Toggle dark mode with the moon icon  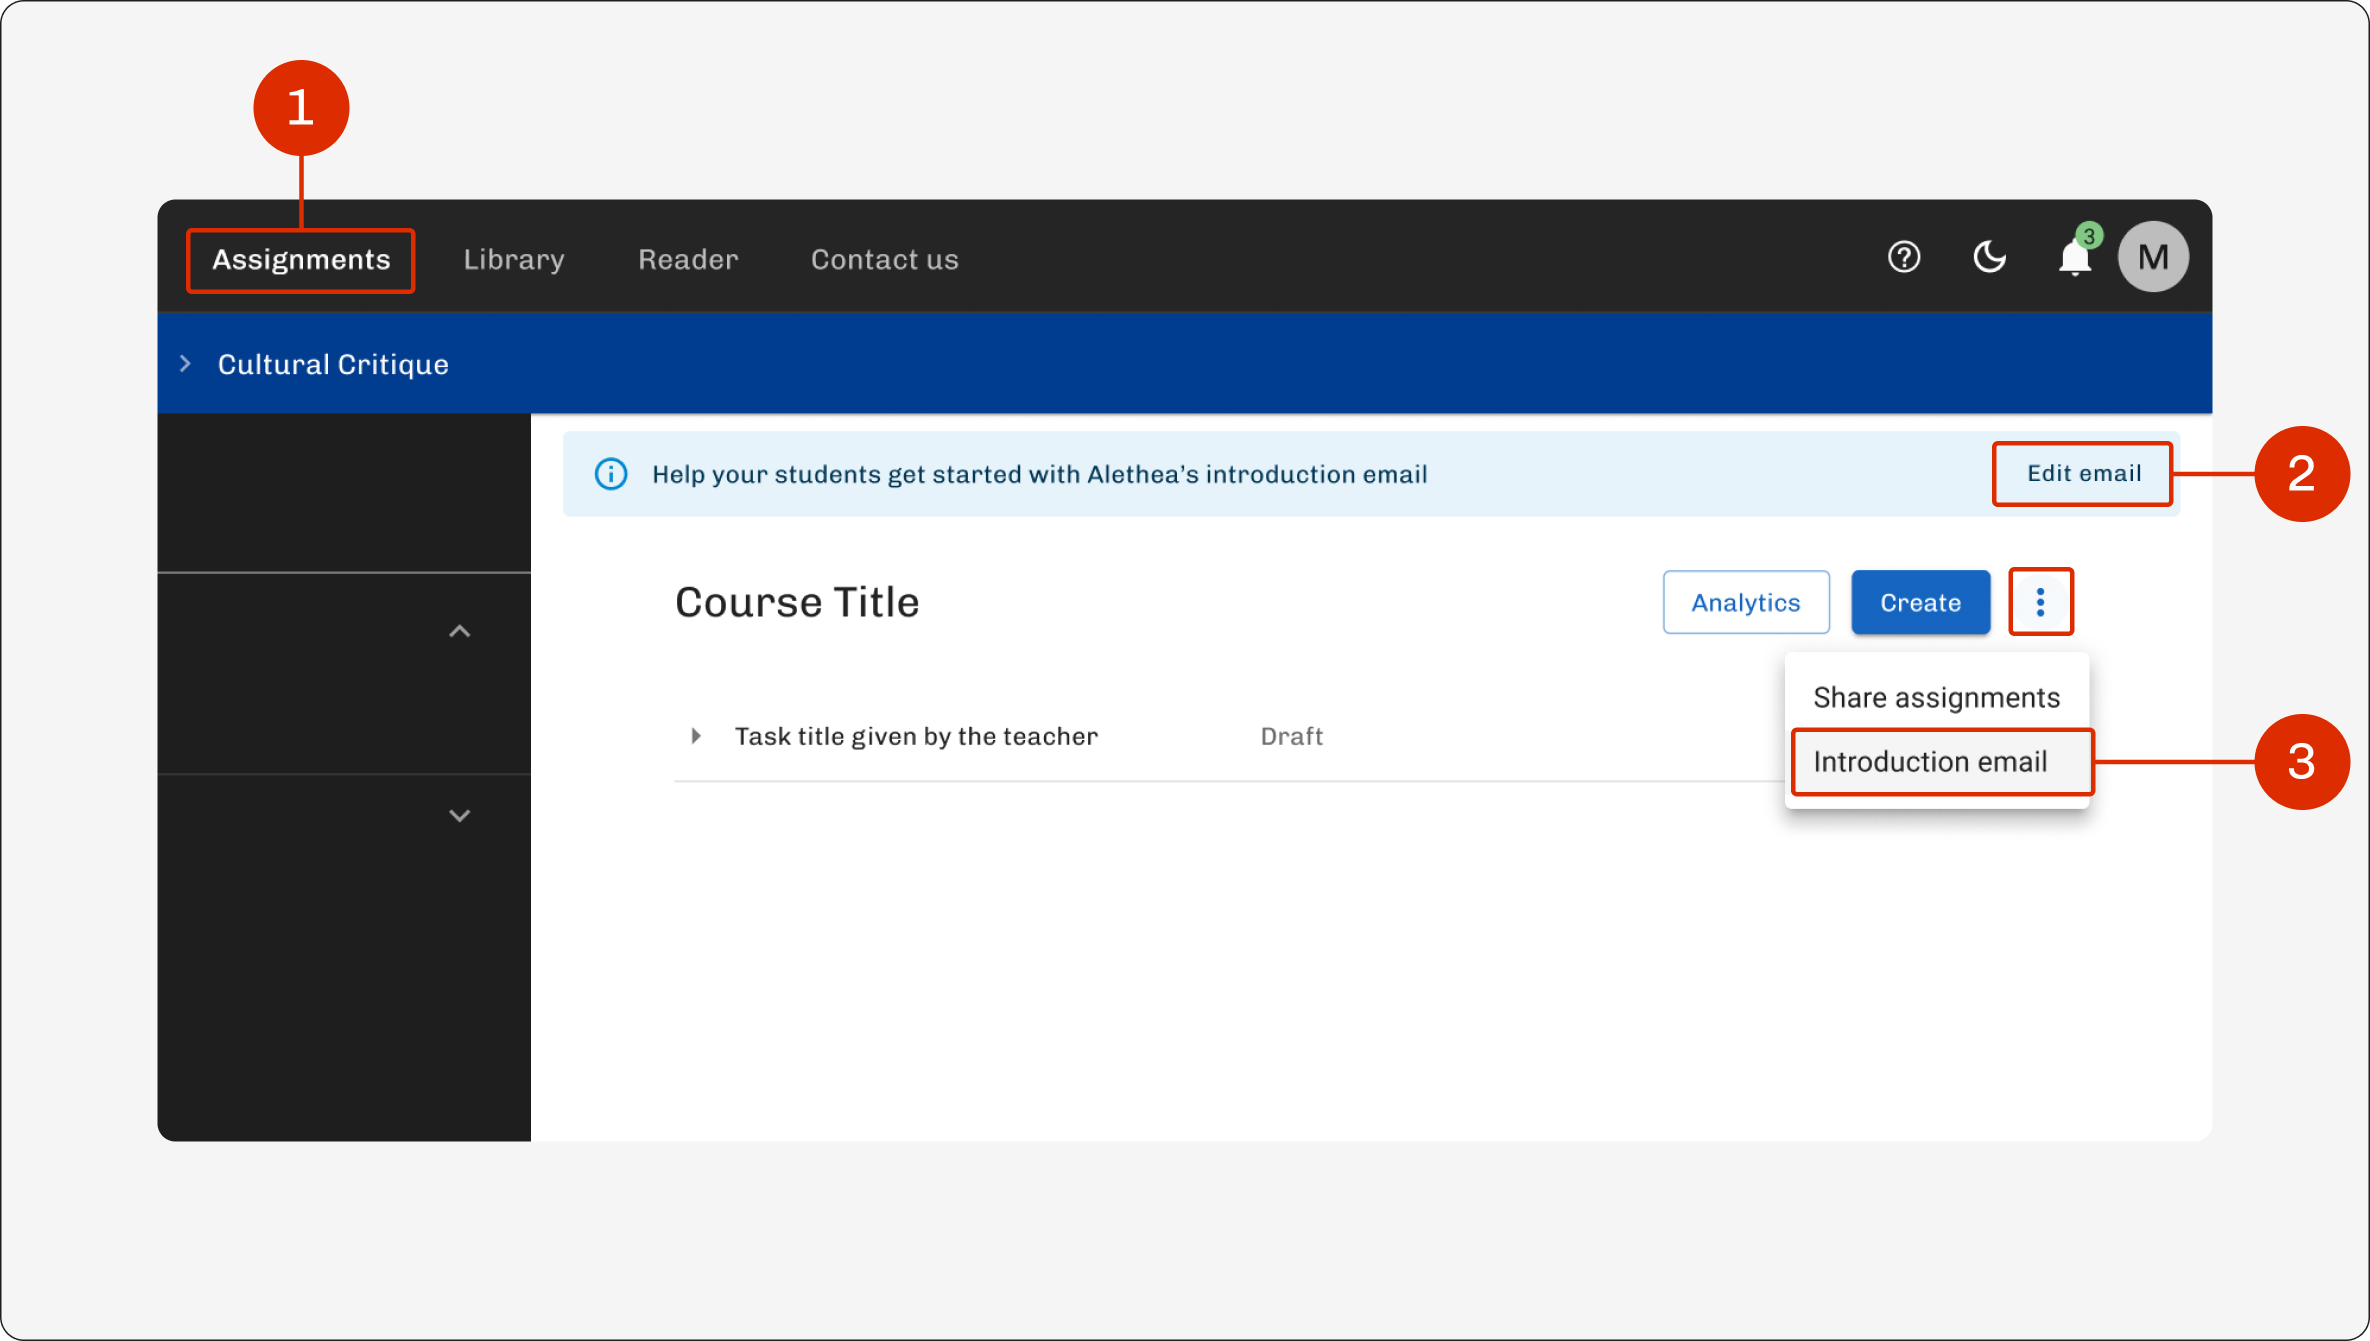click(1989, 258)
